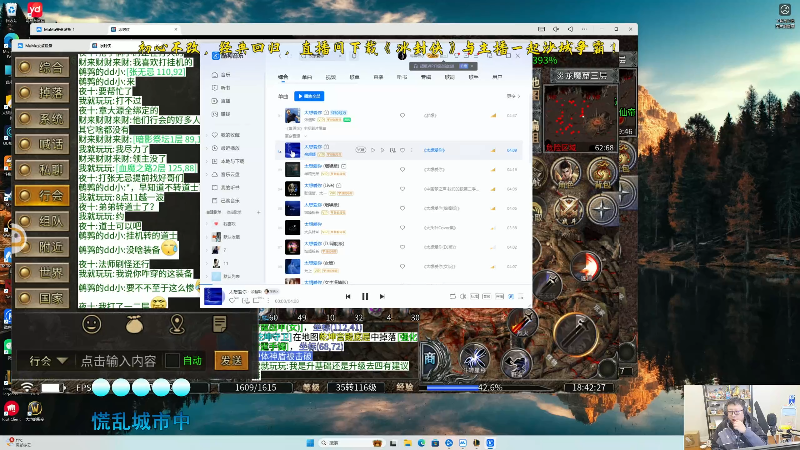This screenshot has height=450, width=800.
Task: Select the 组队 chat channel tab
Action: click(x=42, y=221)
